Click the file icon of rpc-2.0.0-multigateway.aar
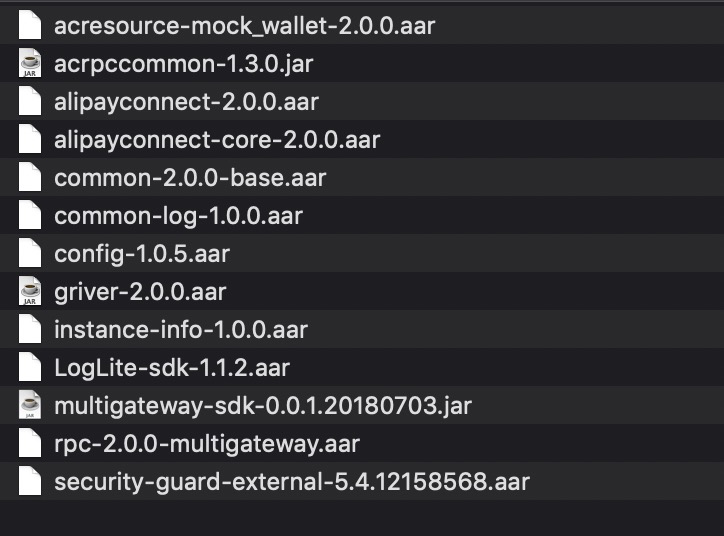The width and height of the screenshot is (724, 536). (30, 443)
